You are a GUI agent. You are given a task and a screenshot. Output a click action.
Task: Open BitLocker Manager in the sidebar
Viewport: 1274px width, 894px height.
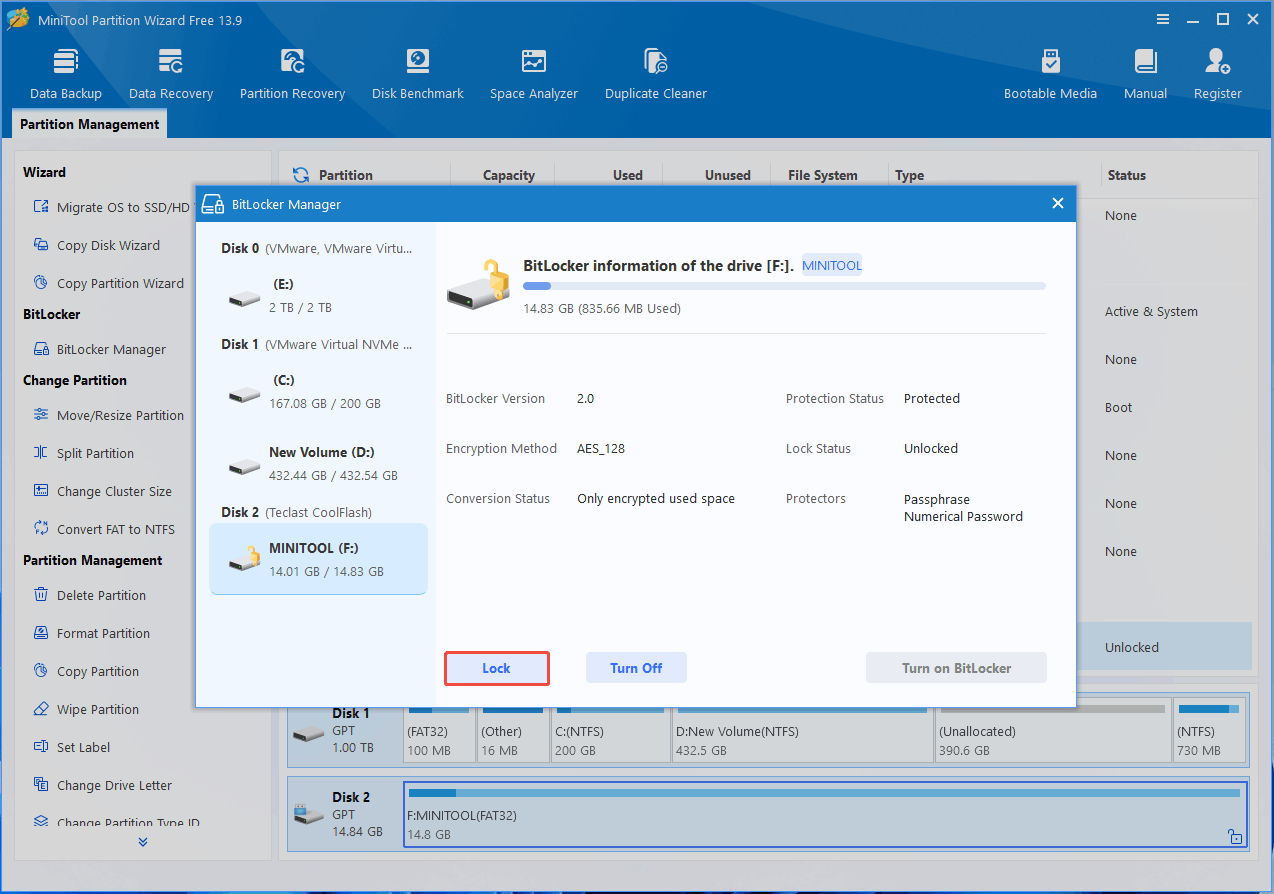99,349
